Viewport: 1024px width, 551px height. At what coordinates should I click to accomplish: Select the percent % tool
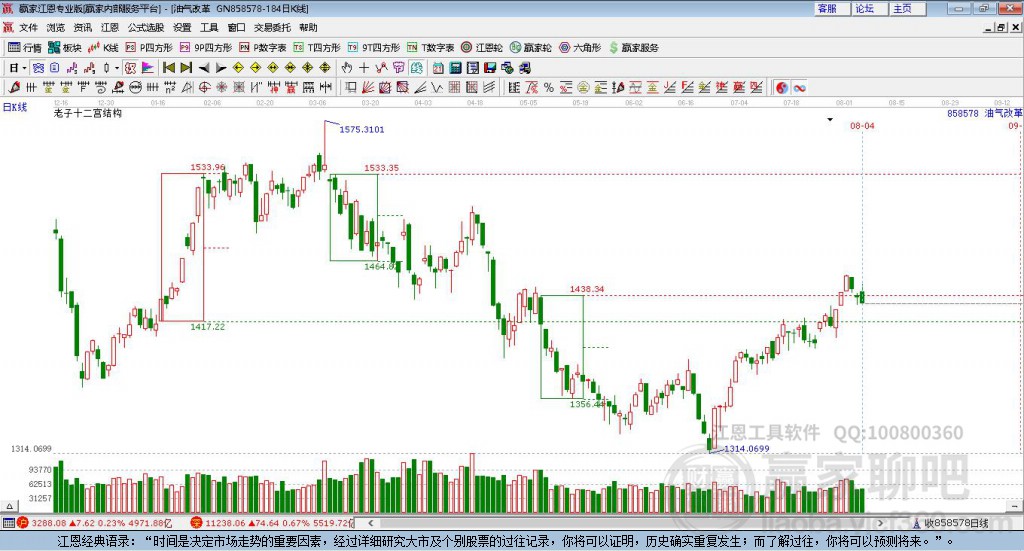549,87
